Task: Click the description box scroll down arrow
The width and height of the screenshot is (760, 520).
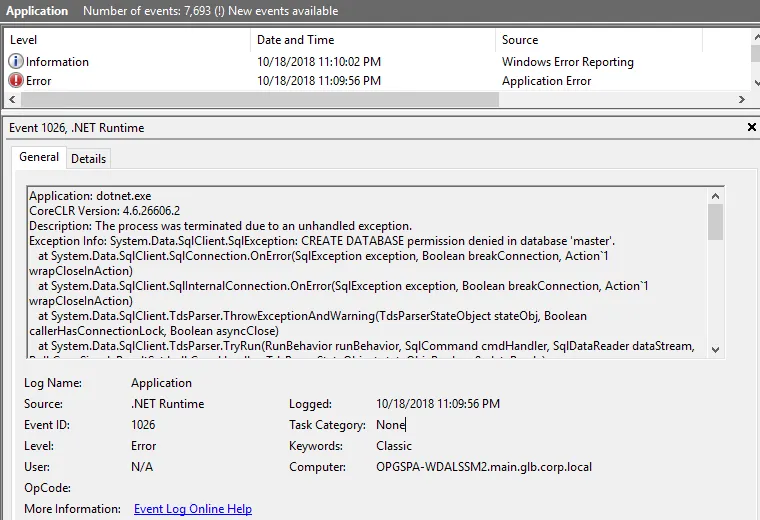Action: (x=715, y=349)
